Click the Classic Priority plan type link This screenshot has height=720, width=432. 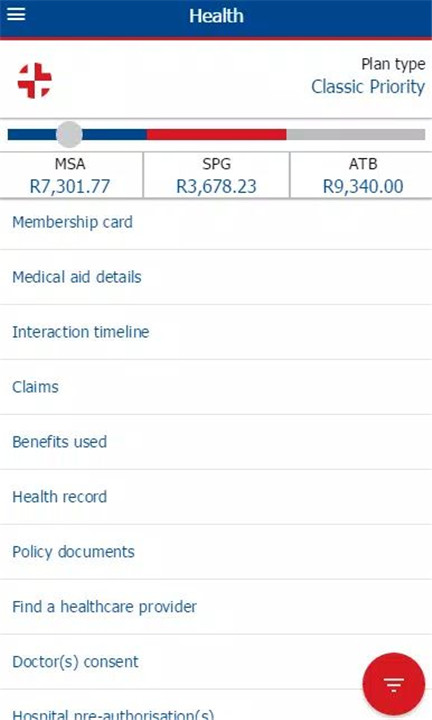368,87
